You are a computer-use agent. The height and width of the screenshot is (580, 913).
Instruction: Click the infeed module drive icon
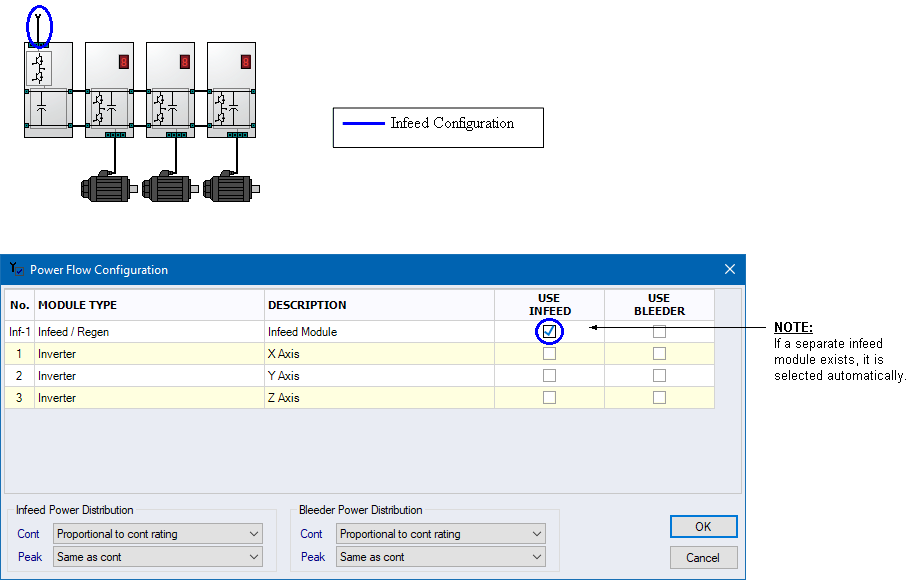tap(48, 90)
